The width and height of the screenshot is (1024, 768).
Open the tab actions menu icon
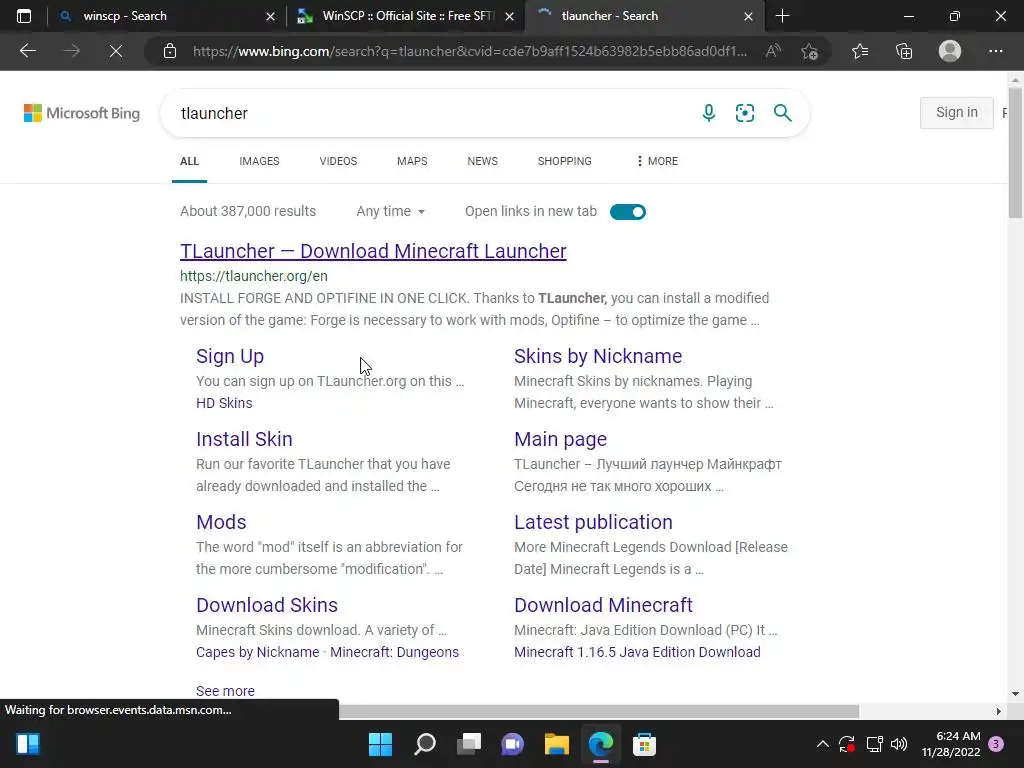pyautogui.click(x=24, y=16)
